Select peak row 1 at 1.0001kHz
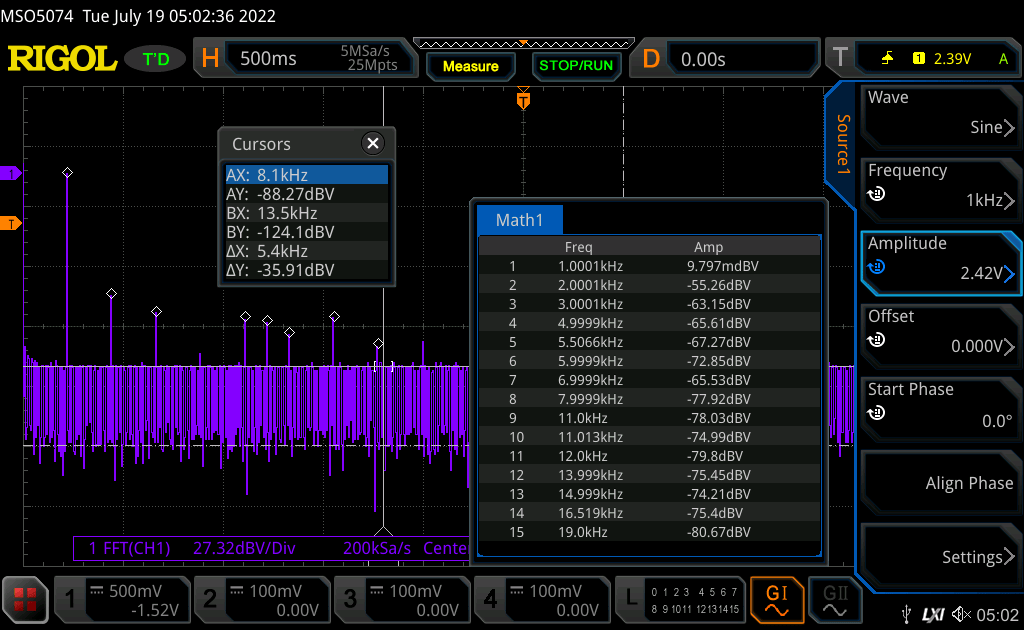The image size is (1024, 630). click(x=649, y=266)
